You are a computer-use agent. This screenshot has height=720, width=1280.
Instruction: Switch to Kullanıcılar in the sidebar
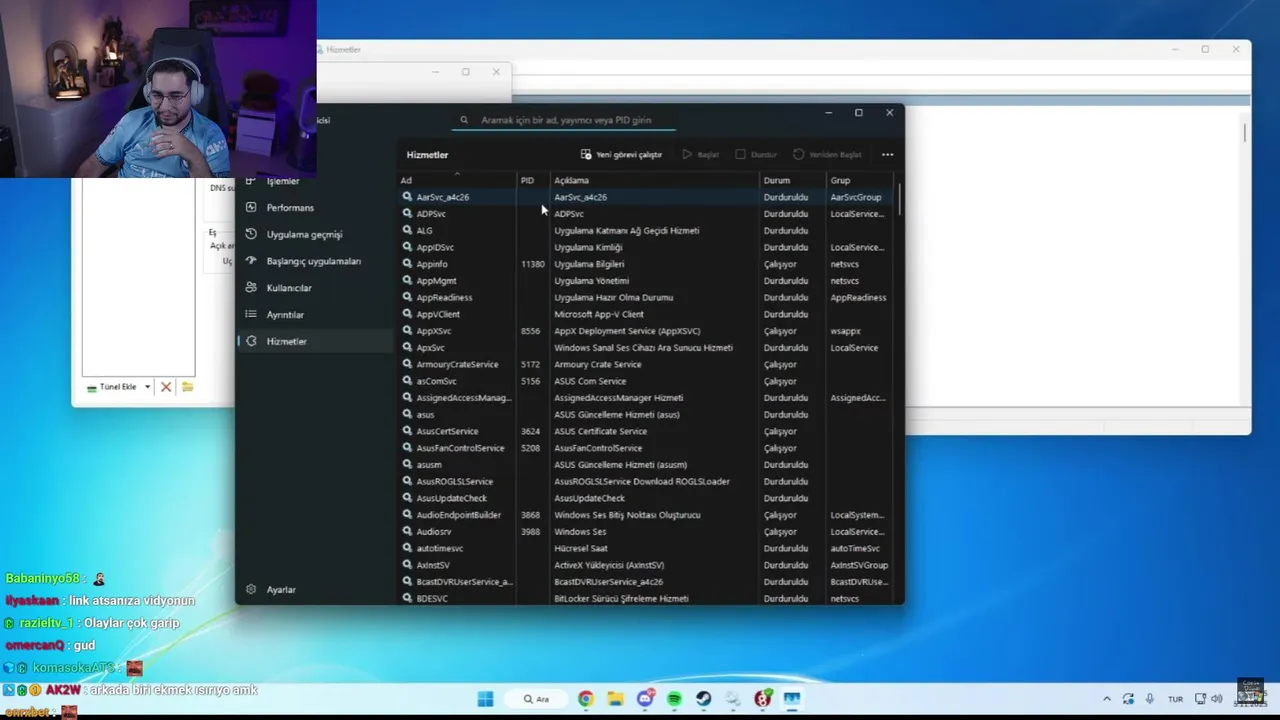[289, 288]
